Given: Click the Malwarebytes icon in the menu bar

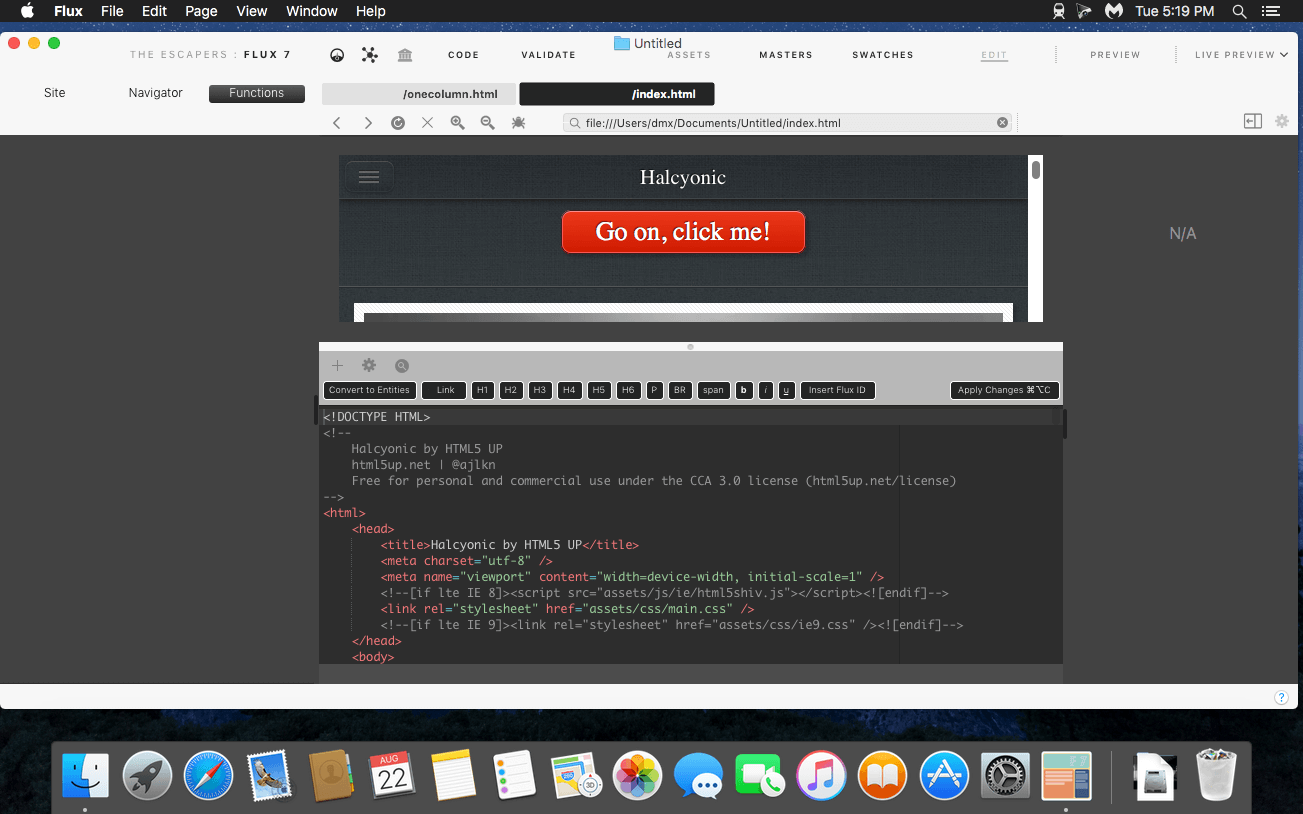Looking at the screenshot, I should [1113, 11].
